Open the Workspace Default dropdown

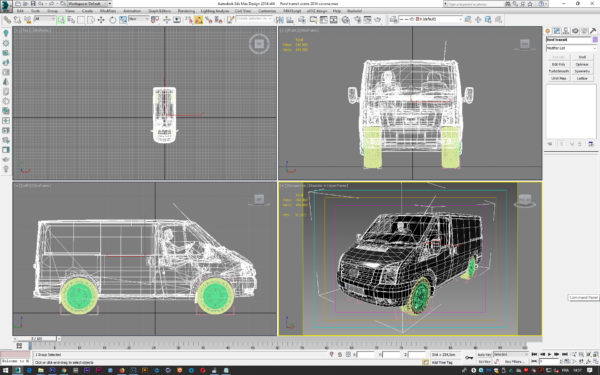pos(88,3)
